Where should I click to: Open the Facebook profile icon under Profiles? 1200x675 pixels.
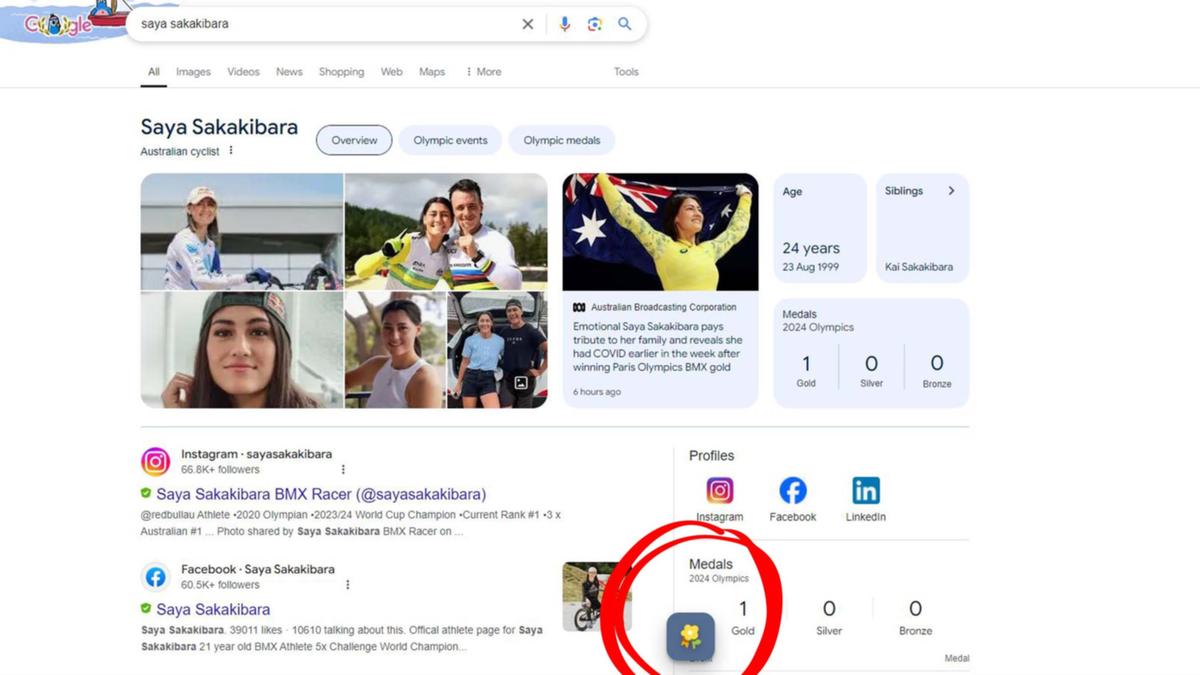click(x=793, y=491)
